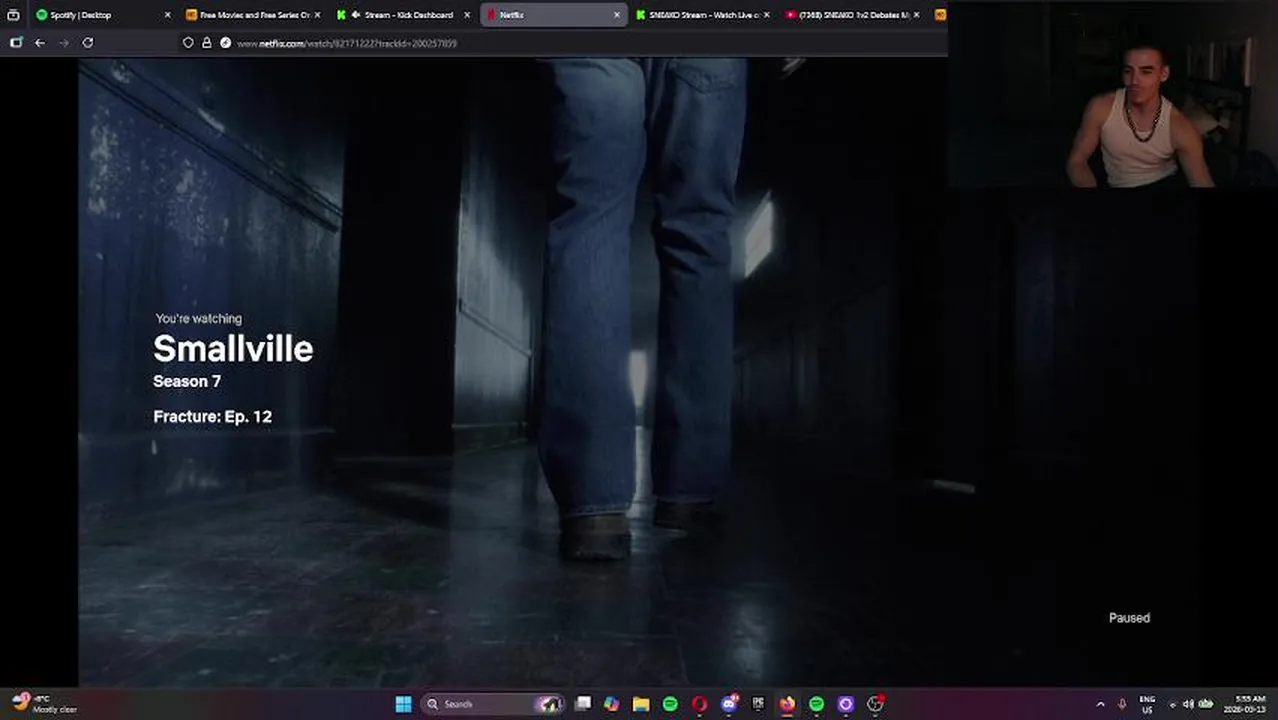Close the SNEAKO 1v2 Debates tab

click(x=917, y=15)
